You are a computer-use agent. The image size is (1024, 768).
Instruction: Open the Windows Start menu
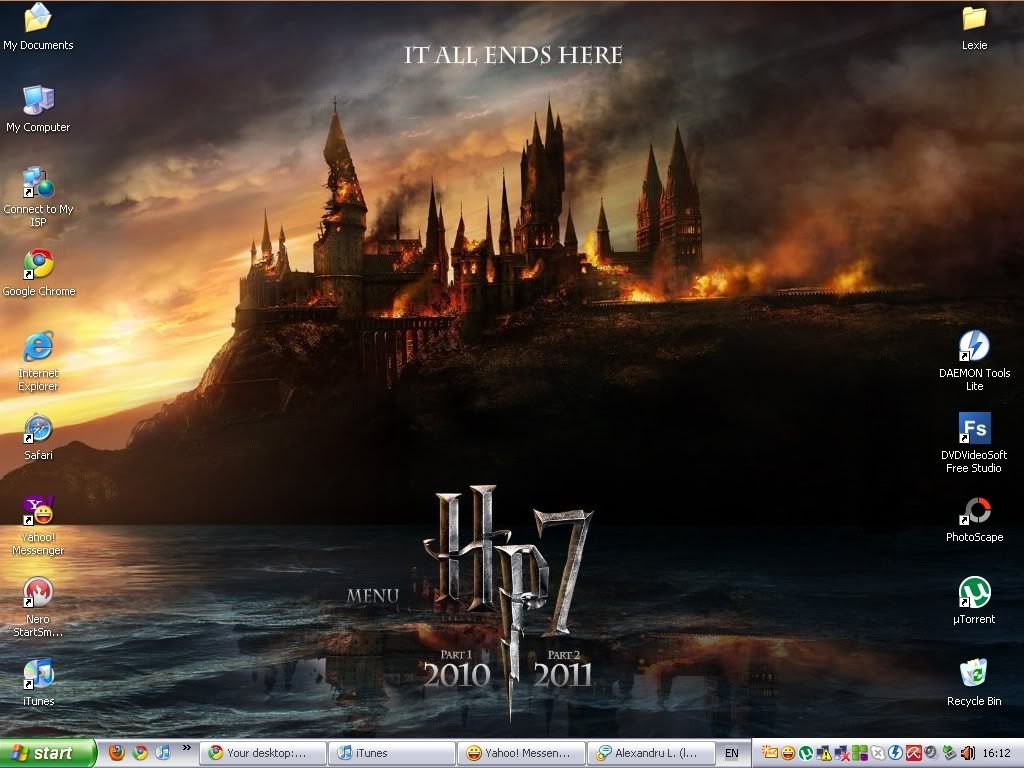(x=48, y=753)
